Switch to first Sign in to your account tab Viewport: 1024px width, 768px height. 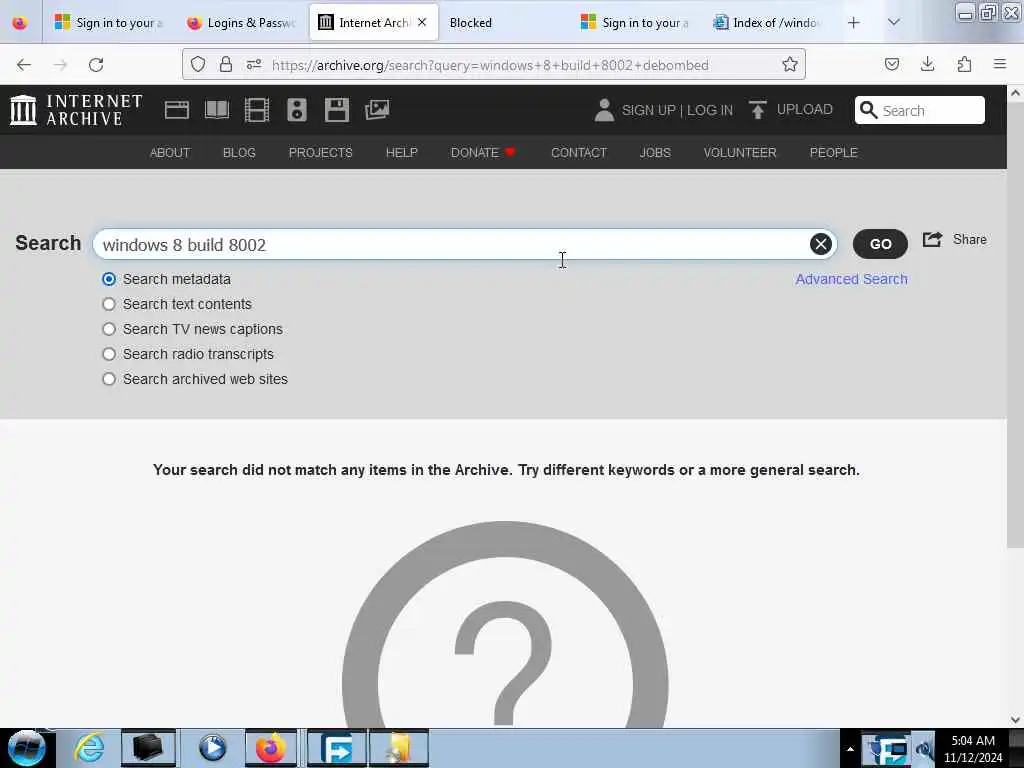click(x=110, y=23)
